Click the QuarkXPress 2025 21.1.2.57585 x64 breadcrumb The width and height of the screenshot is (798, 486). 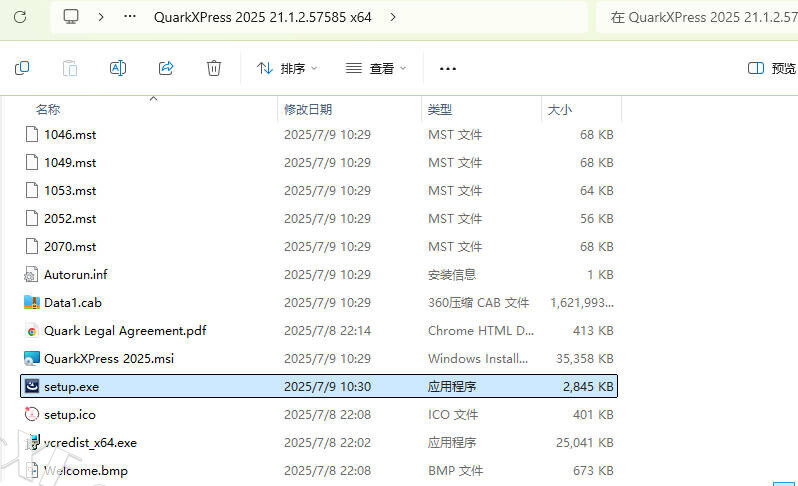(x=263, y=17)
